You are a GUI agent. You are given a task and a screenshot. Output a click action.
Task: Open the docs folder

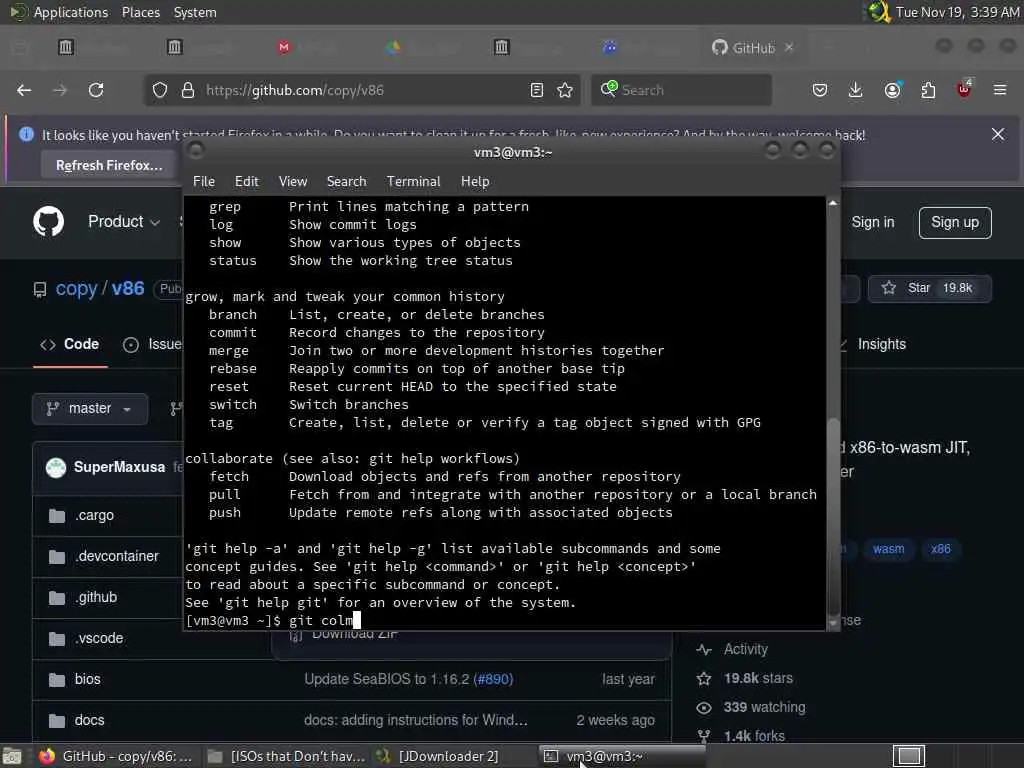click(89, 720)
